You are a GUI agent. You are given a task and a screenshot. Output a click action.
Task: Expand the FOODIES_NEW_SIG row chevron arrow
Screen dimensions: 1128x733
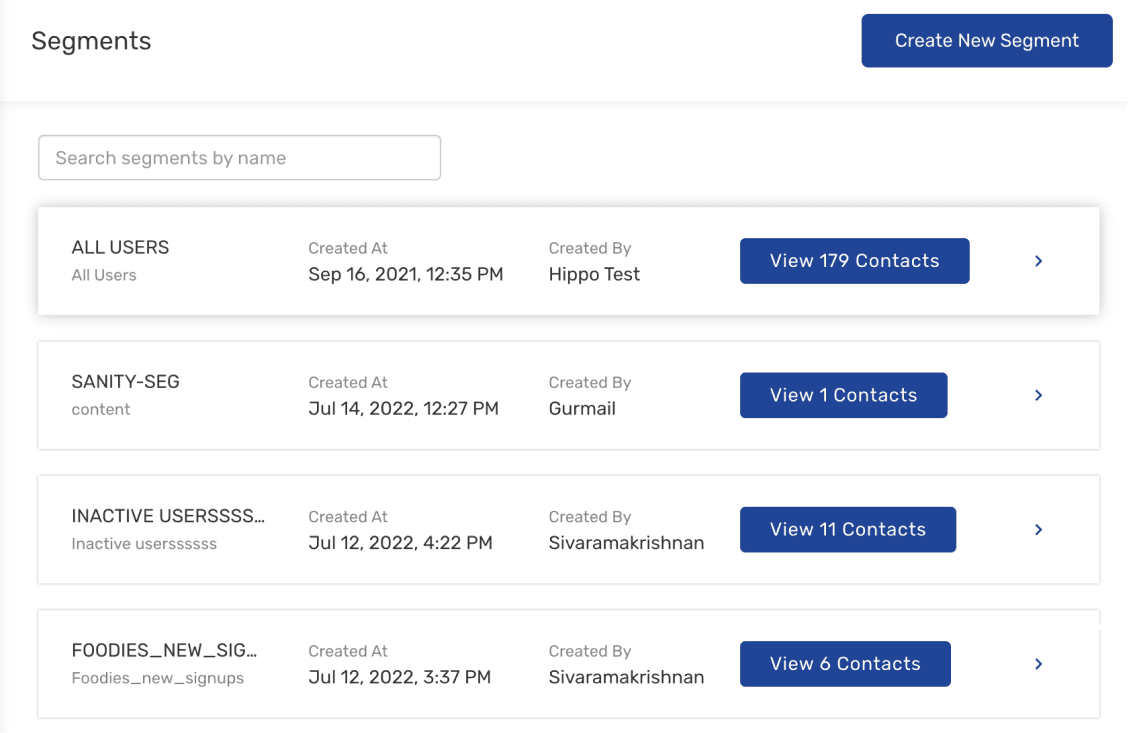(x=1038, y=664)
